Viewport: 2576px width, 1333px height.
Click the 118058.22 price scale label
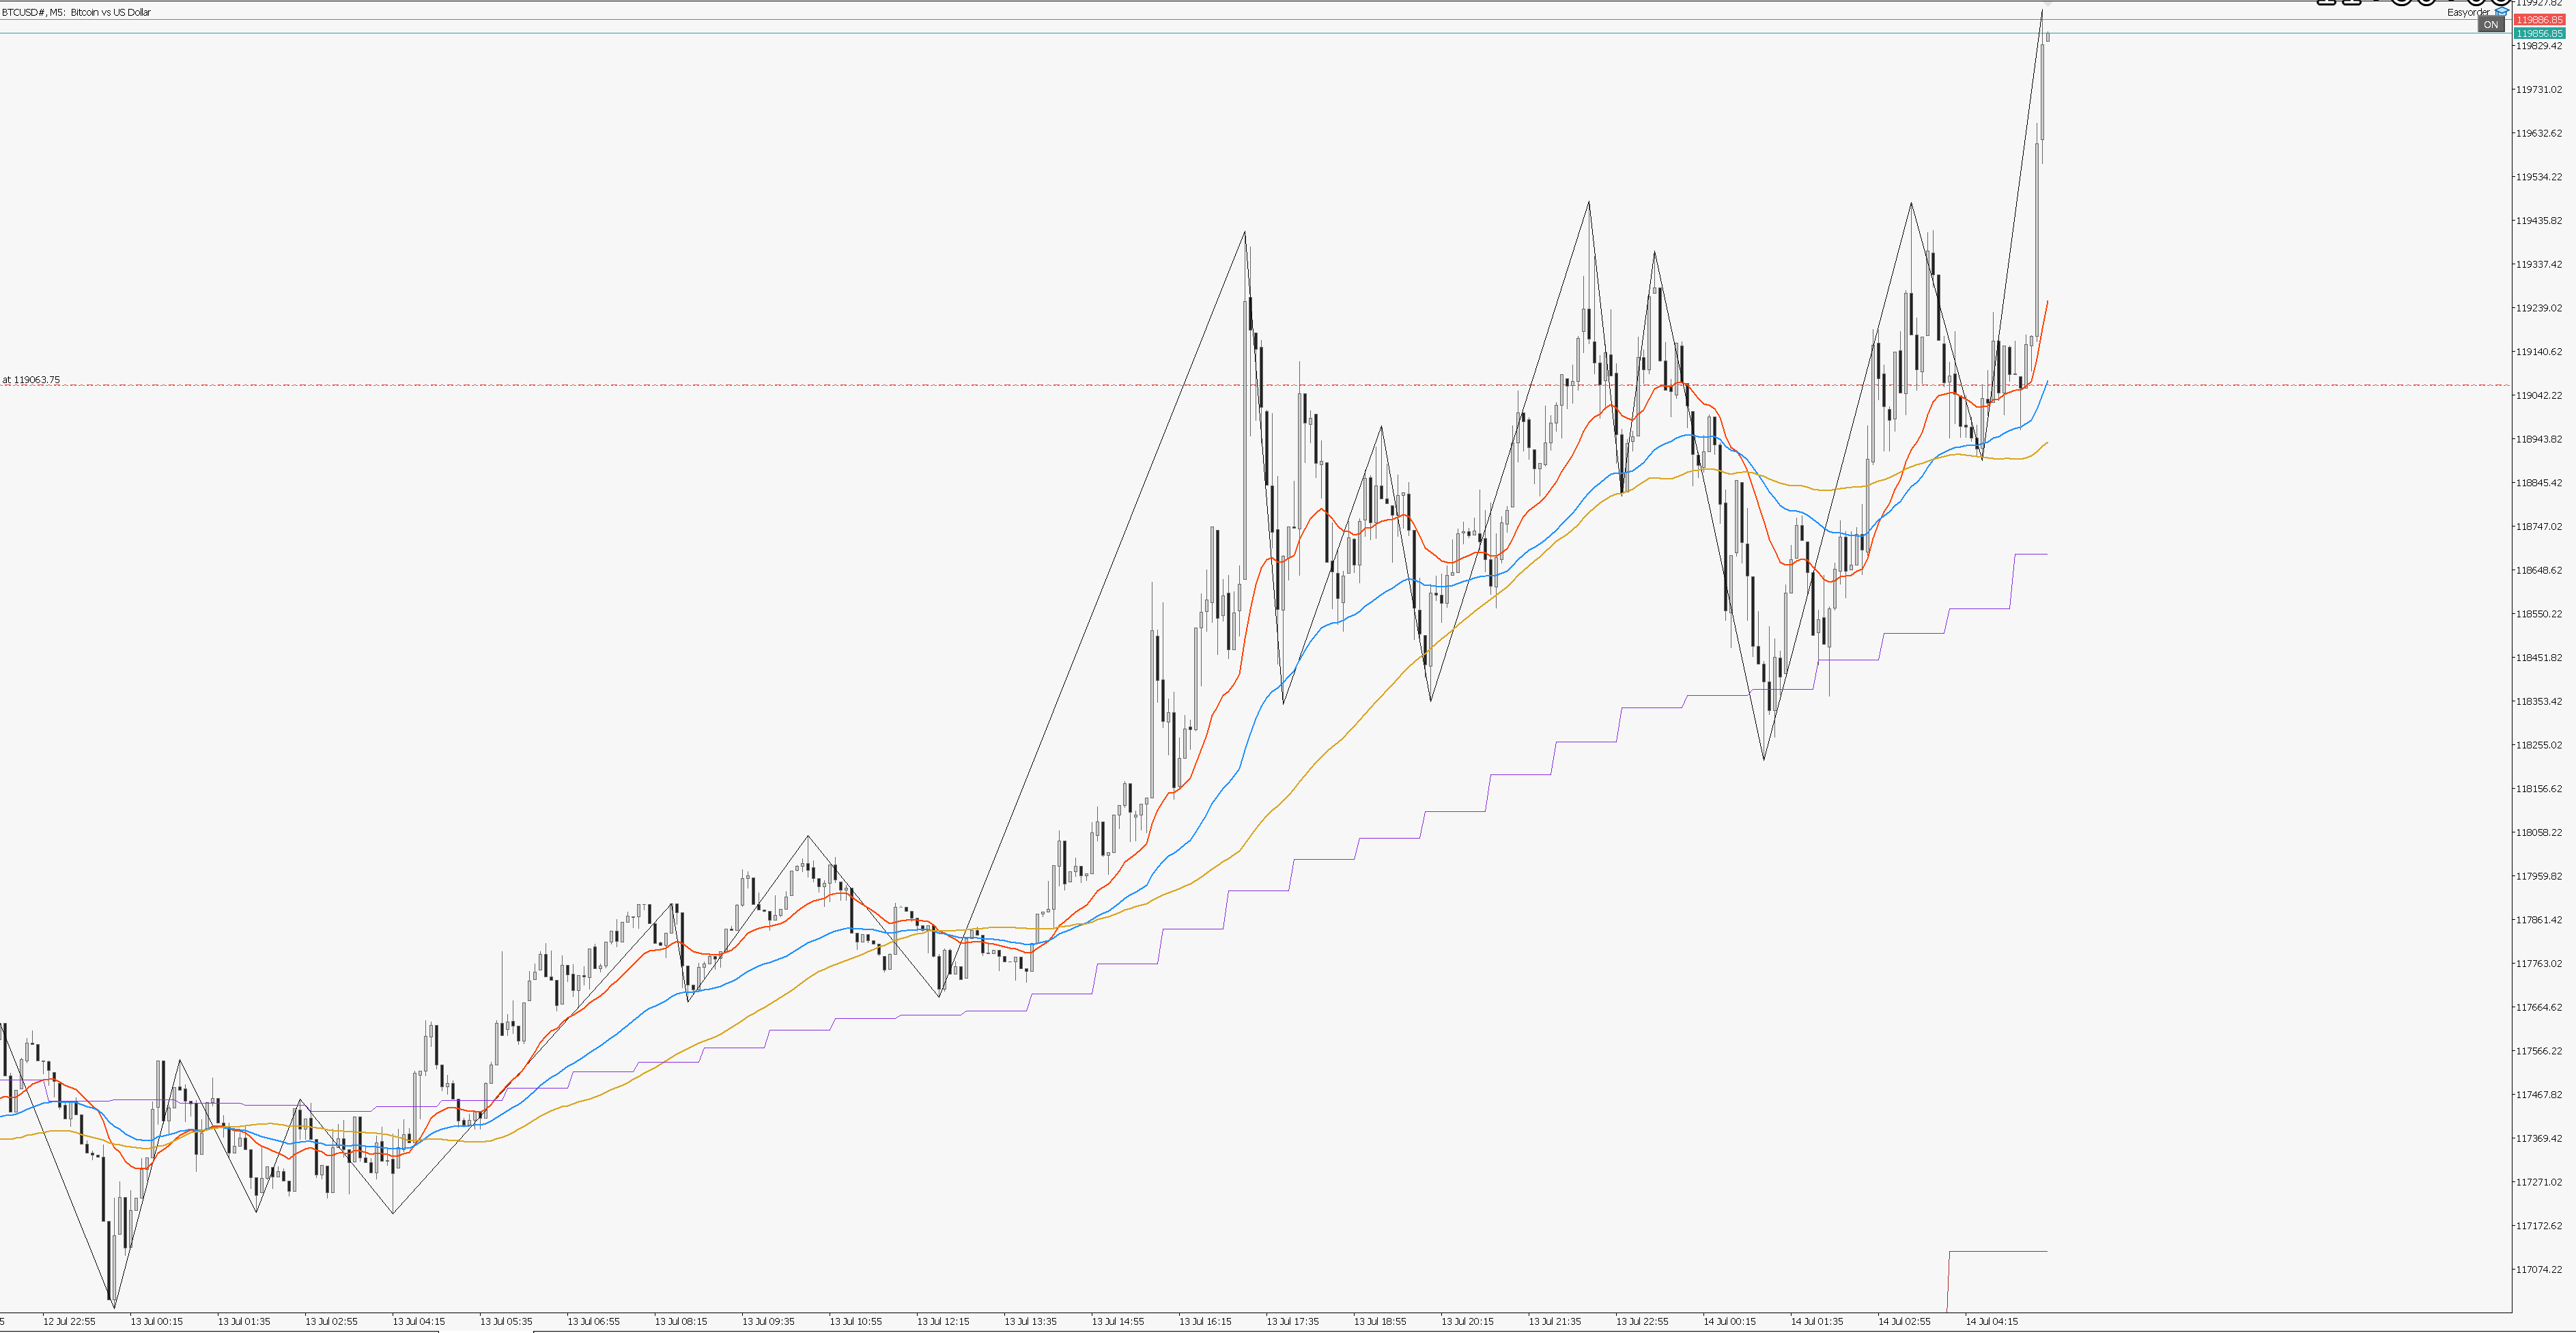point(2539,833)
